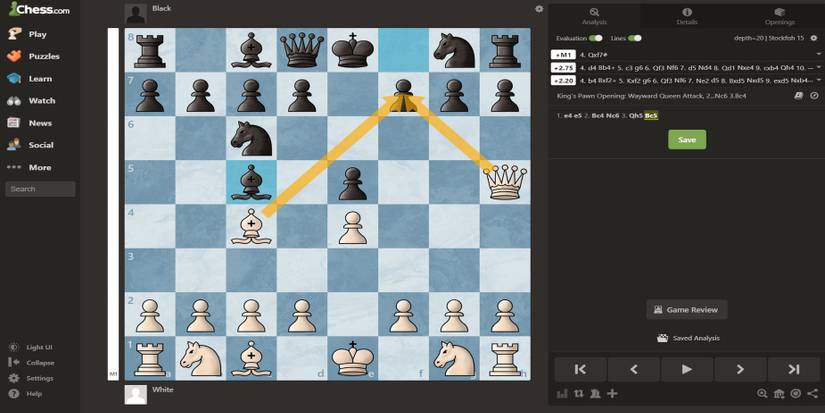Viewport: 825px width, 413px height.
Task: Click the magnifier self-analysis icon
Action: point(762,394)
